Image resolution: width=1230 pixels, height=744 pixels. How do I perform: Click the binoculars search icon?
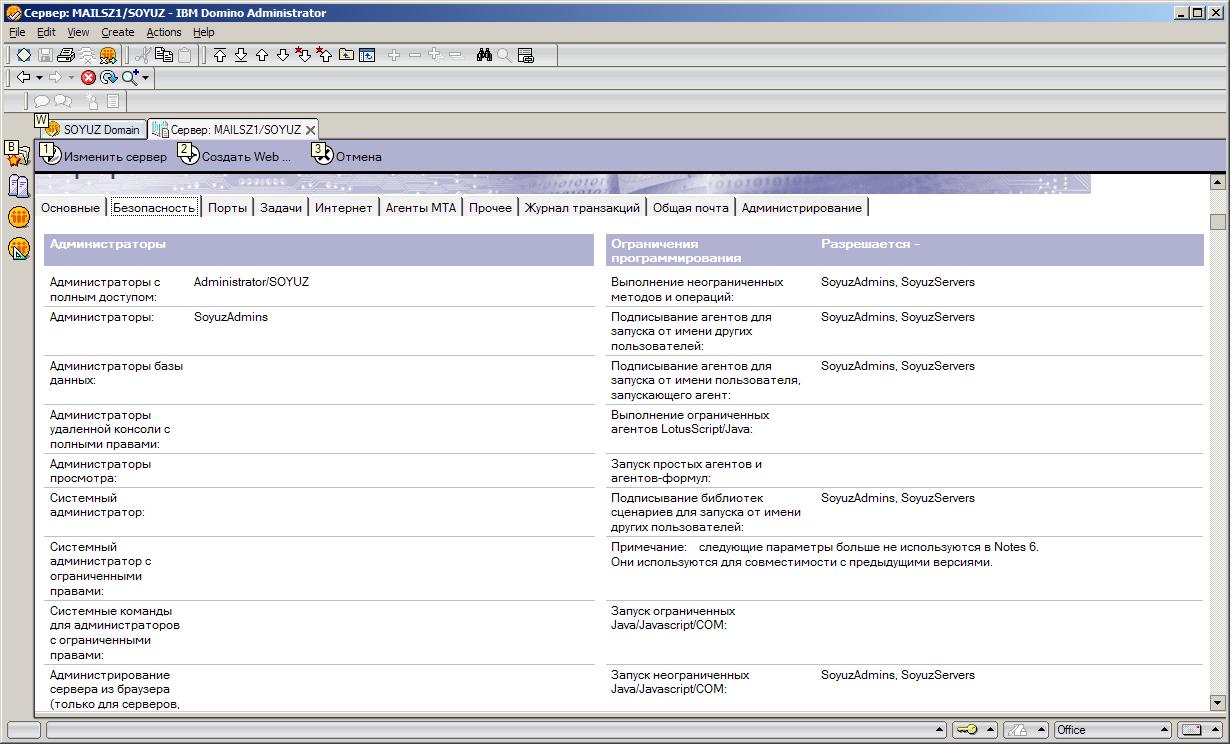click(484, 56)
